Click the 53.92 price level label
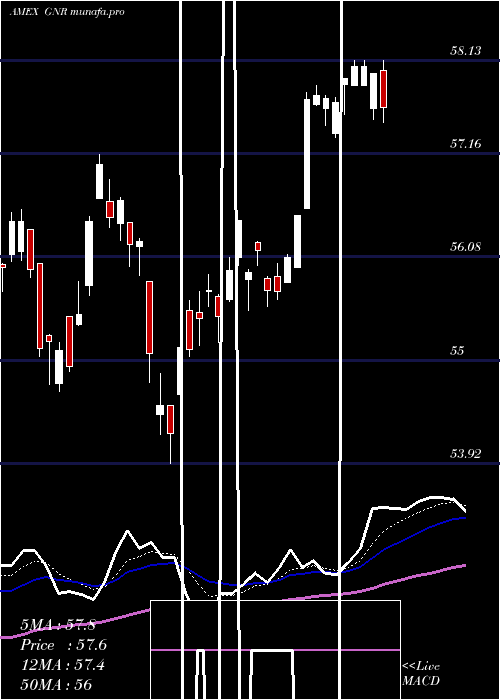This screenshot has height=700, width=500. (466, 454)
